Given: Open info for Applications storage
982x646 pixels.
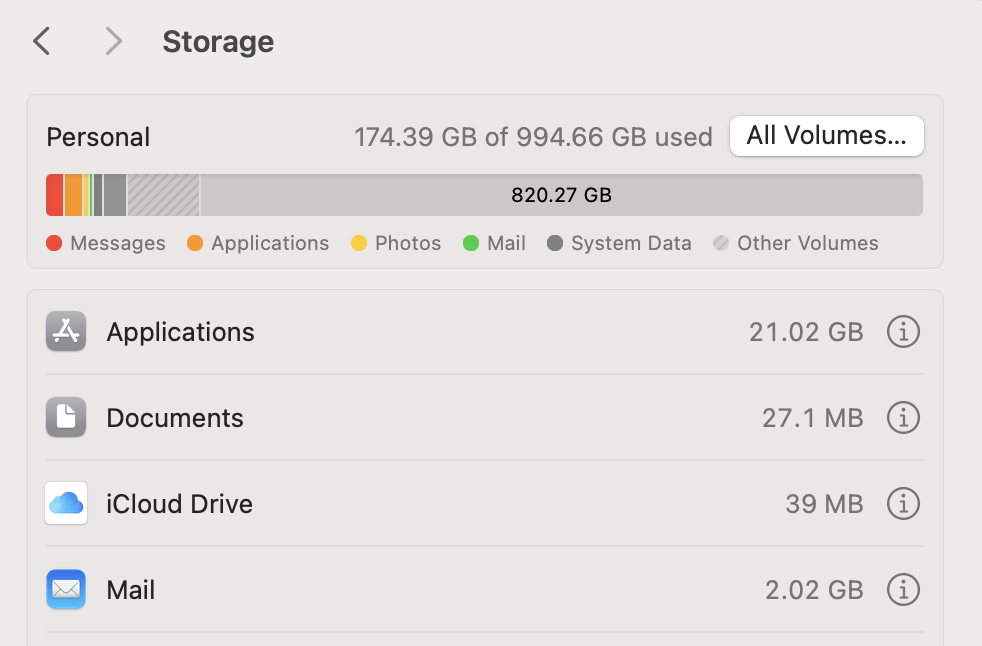Looking at the screenshot, I should 903,332.
